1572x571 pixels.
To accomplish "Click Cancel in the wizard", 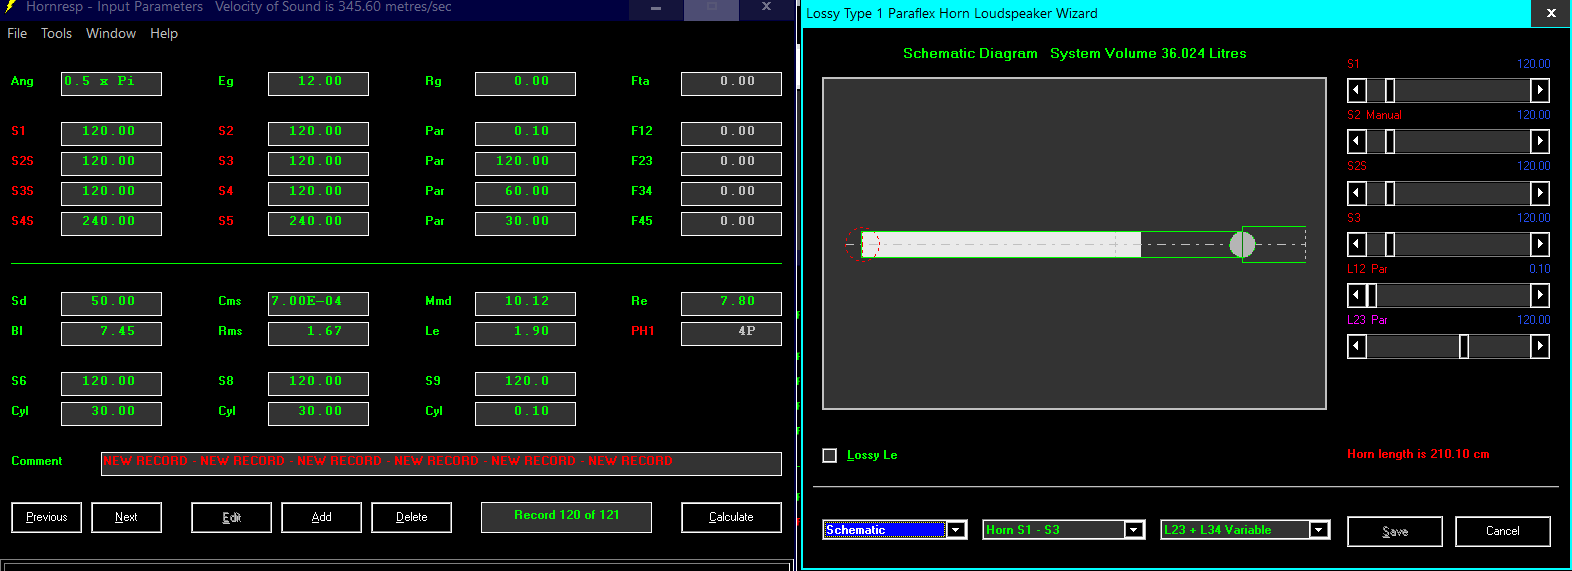I will [1502, 531].
